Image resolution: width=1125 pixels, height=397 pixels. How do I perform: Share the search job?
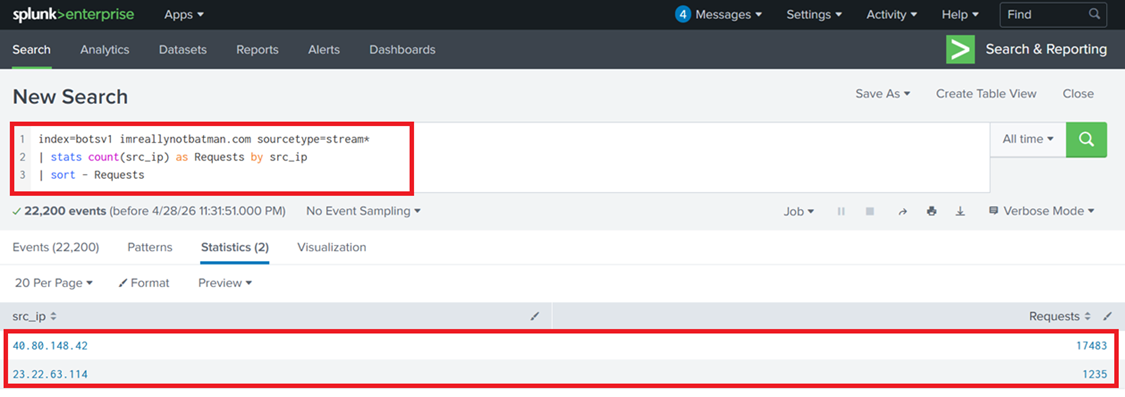click(903, 212)
